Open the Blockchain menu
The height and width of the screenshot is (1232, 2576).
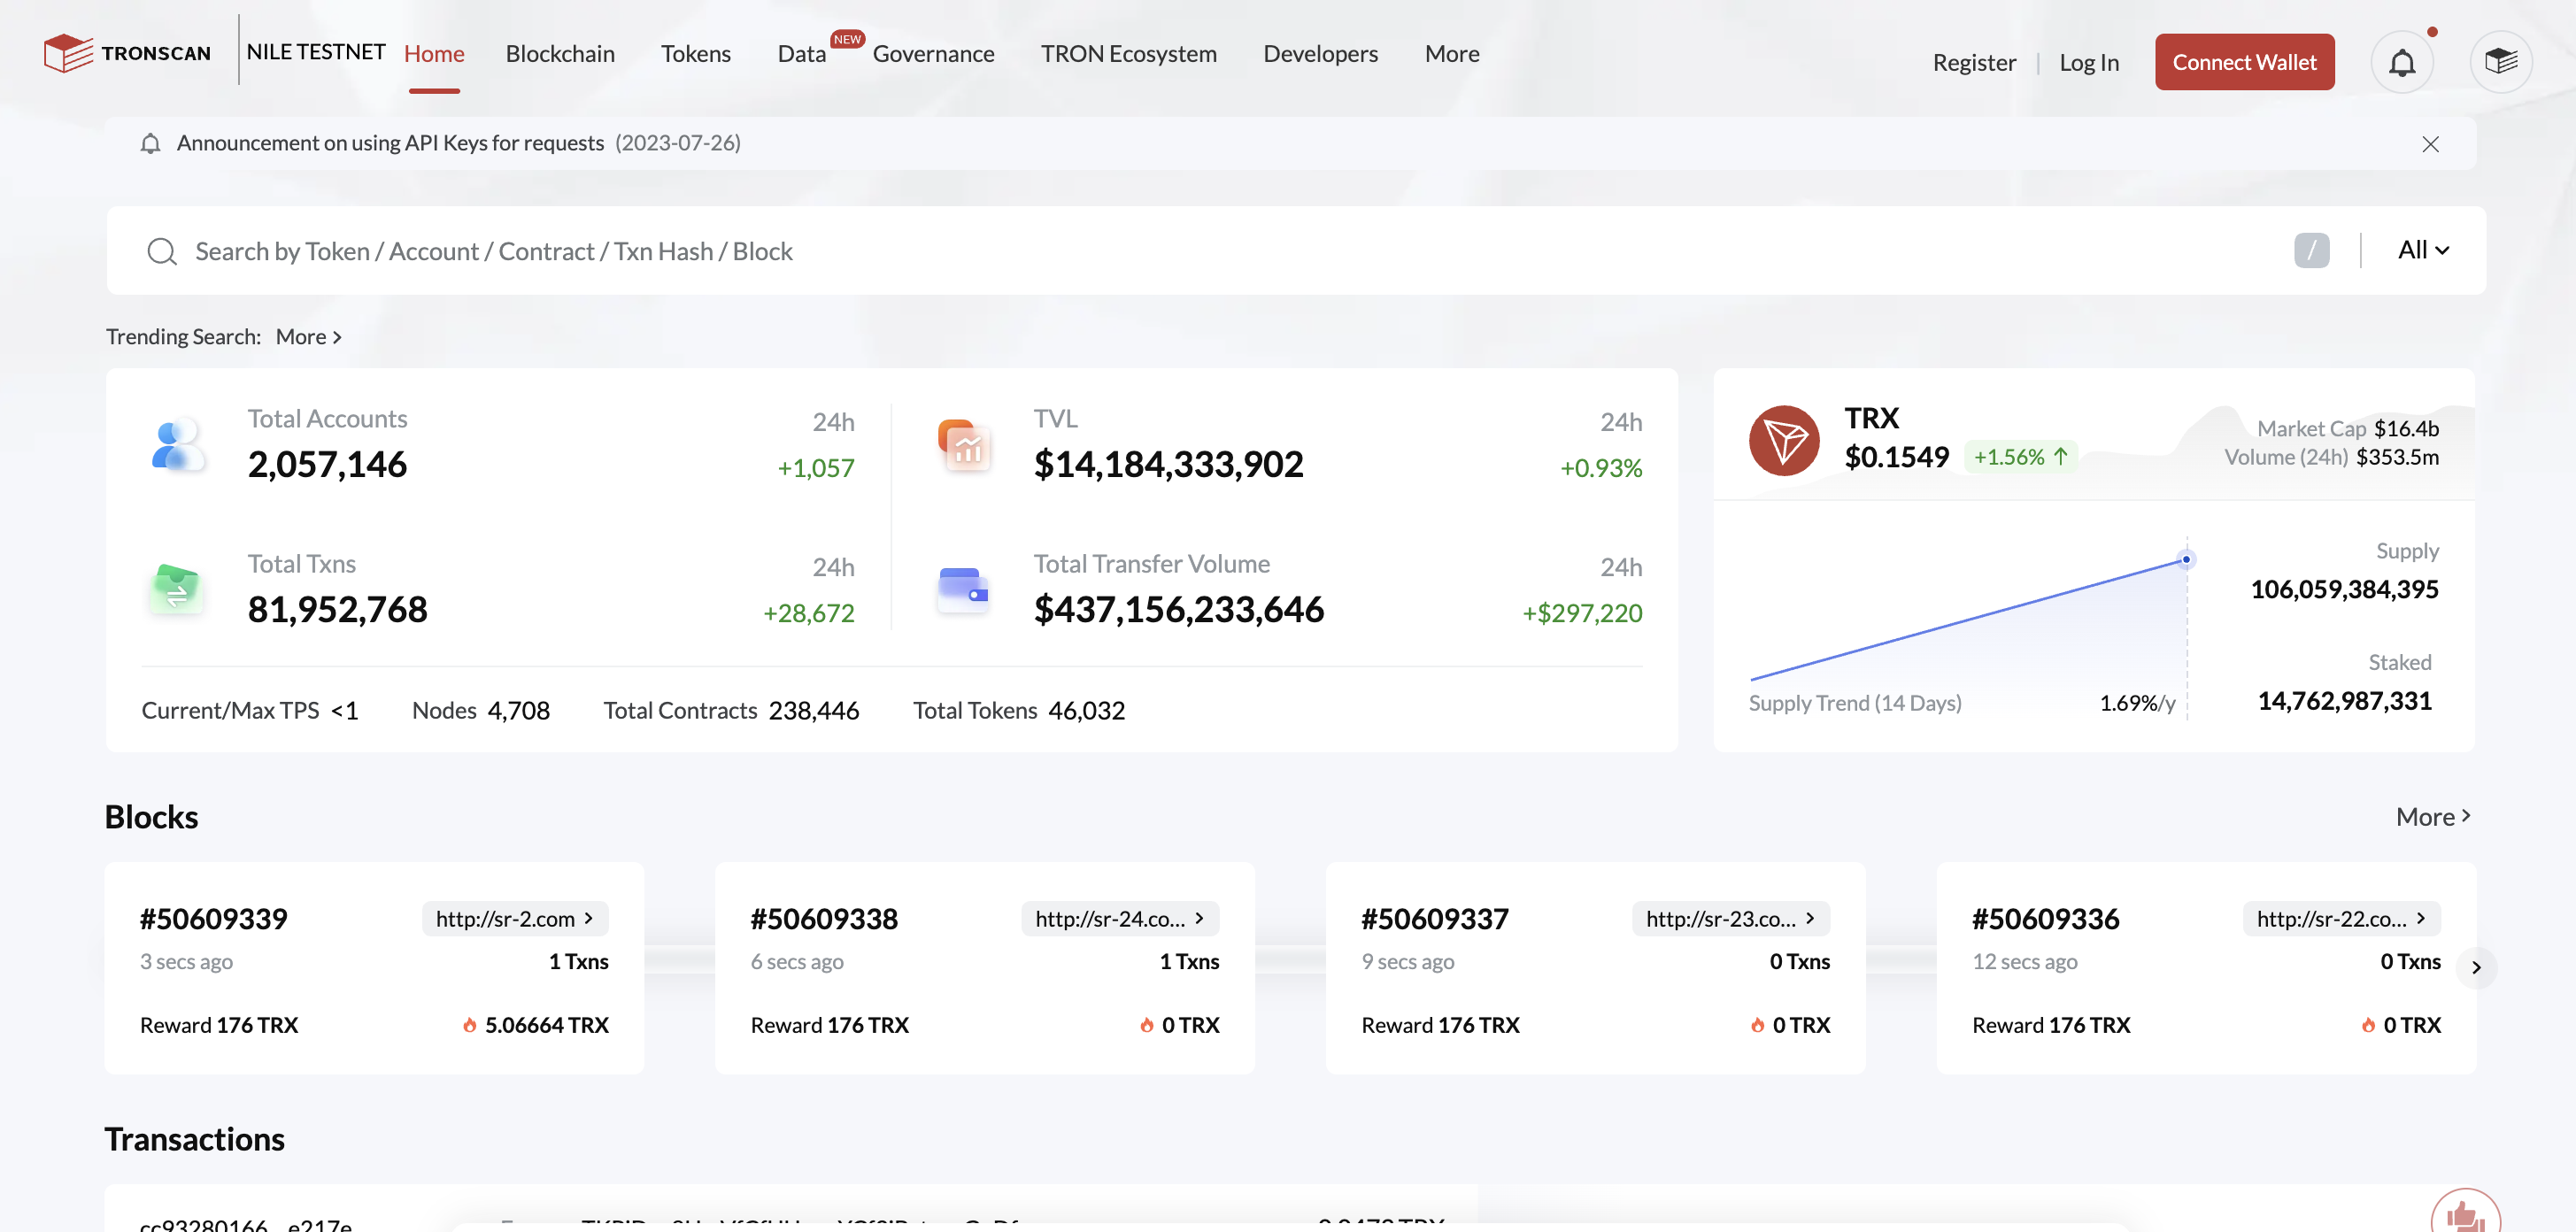click(560, 54)
